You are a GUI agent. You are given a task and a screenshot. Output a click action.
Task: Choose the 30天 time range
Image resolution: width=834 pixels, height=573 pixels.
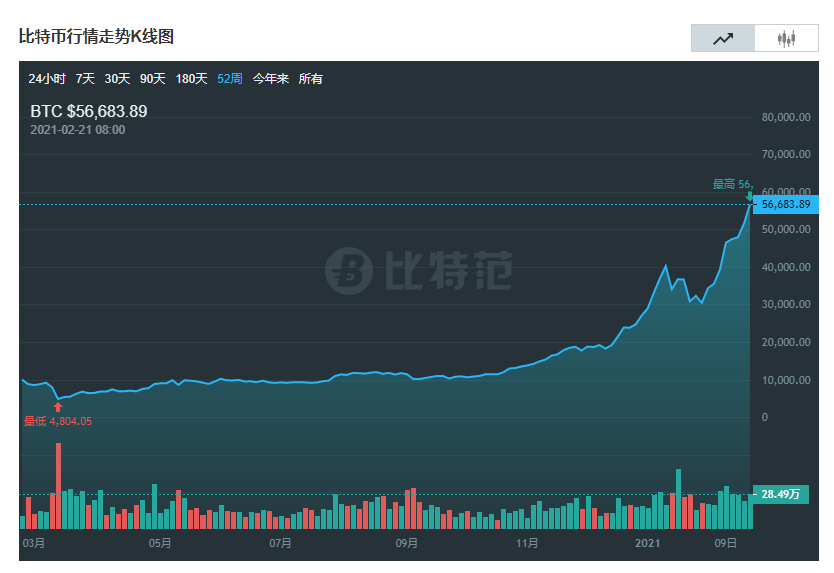[x=117, y=79]
